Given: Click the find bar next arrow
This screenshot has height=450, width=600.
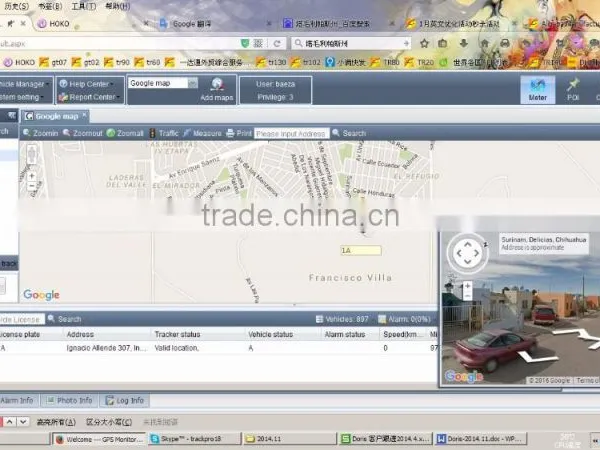Looking at the screenshot, I should coord(23,422).
